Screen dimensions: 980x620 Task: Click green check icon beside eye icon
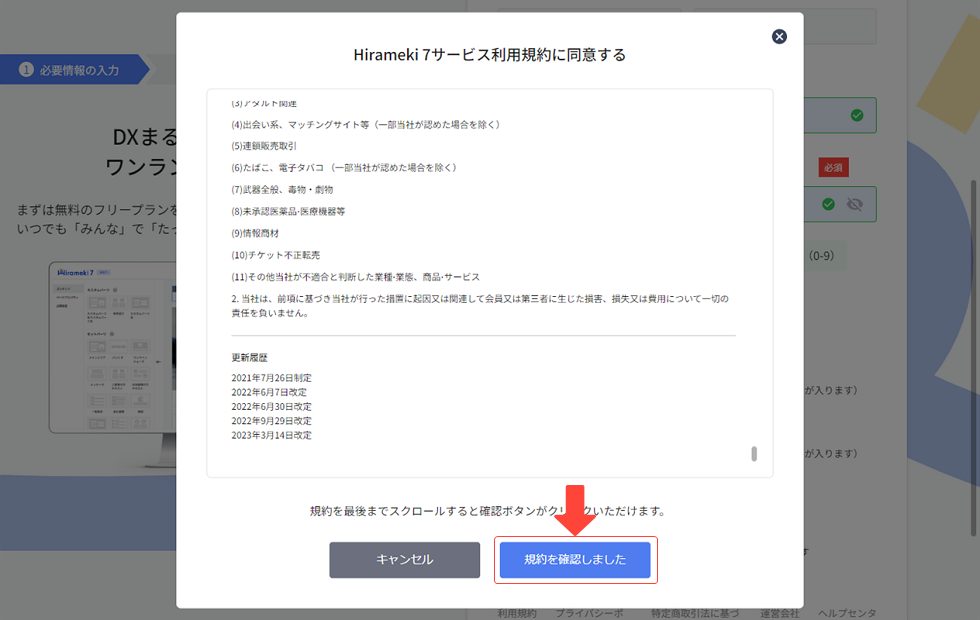click(x=828, y=204)
